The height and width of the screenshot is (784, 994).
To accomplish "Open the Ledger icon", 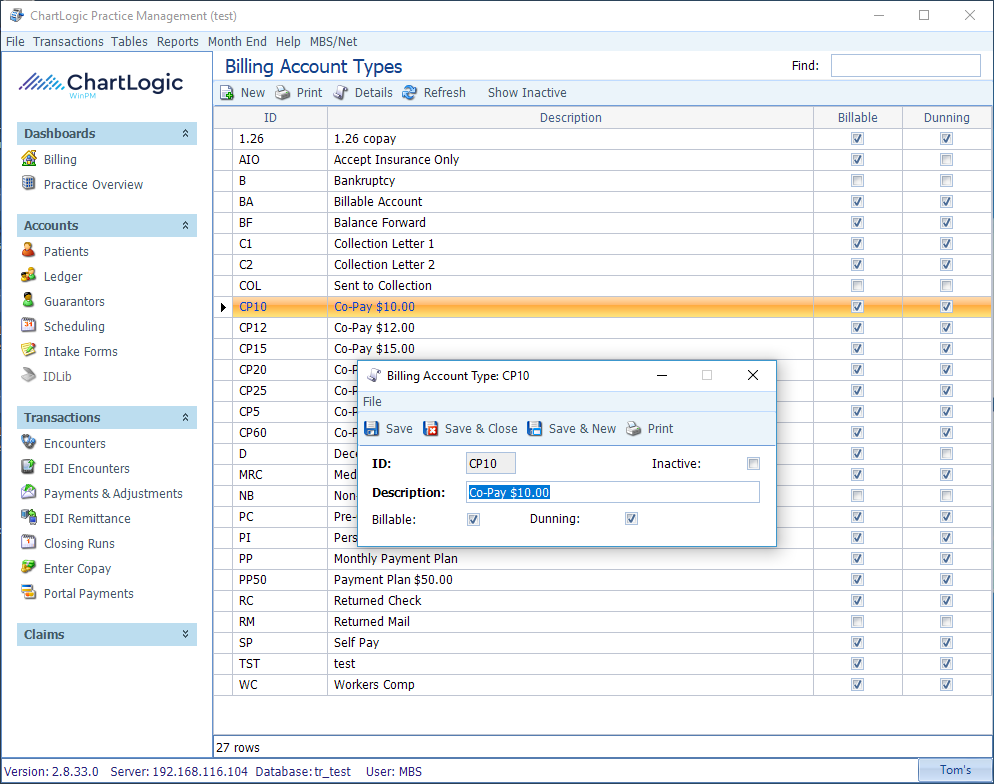I will [x=29, y=275].
